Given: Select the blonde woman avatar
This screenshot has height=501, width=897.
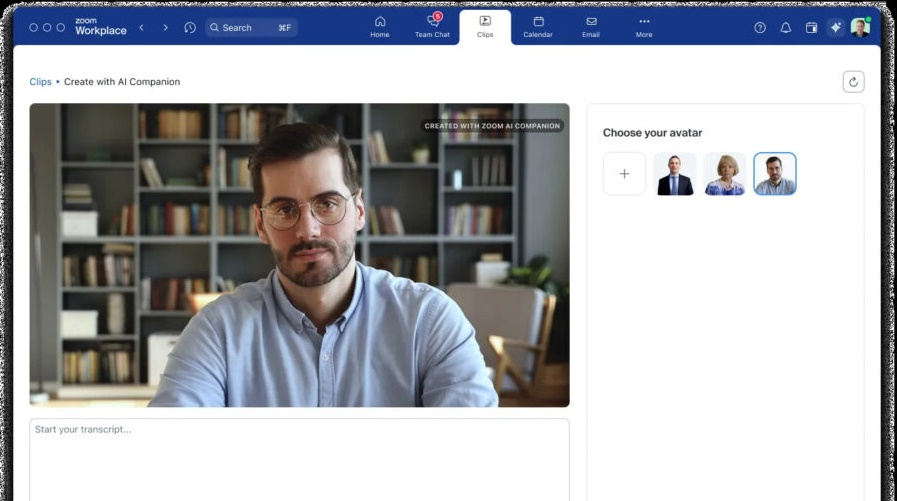Looking at the screenshot, I should 724,174.
